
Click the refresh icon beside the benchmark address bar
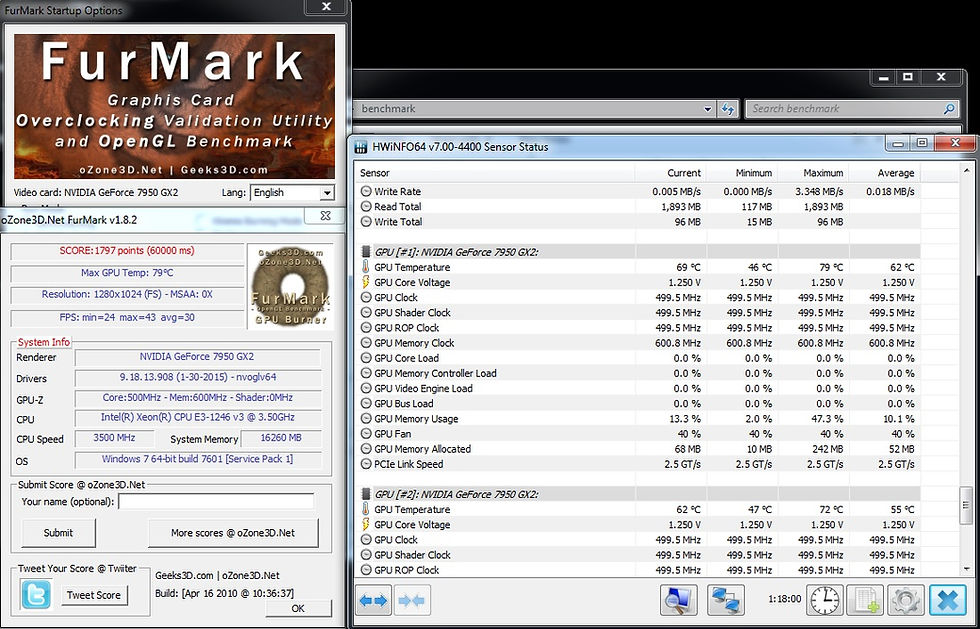tap(728, 109)
